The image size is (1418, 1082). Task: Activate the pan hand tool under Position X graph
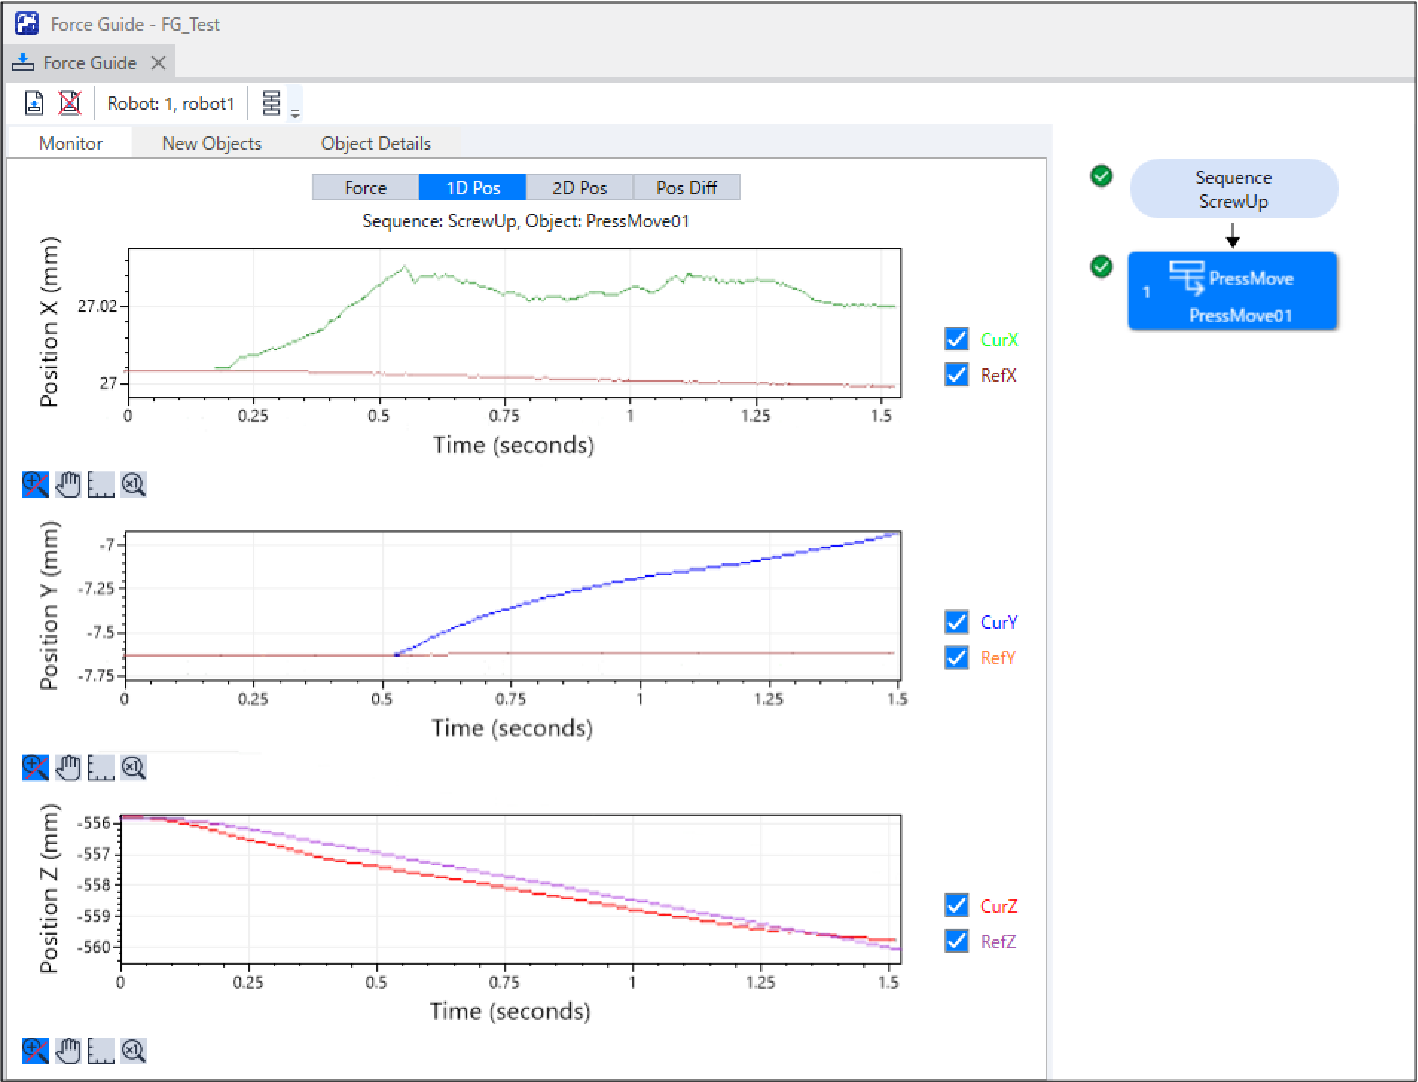68,485
